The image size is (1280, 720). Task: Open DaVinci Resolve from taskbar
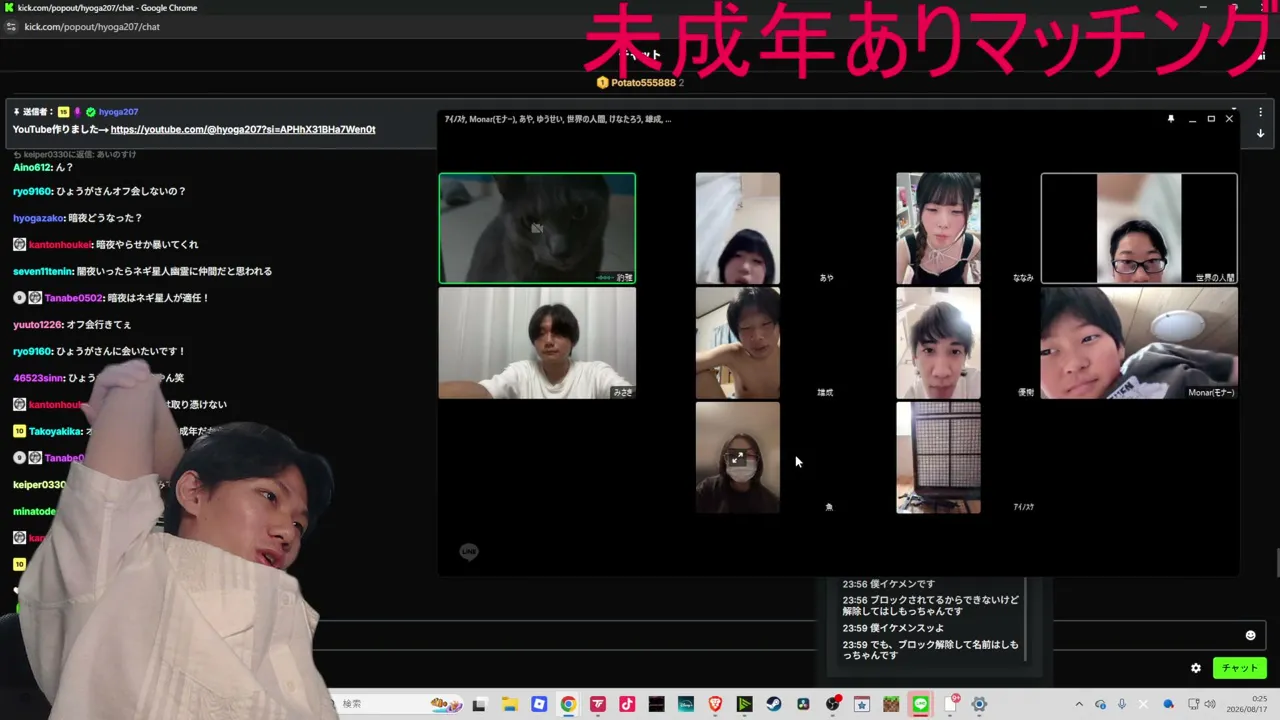point(803,704)
